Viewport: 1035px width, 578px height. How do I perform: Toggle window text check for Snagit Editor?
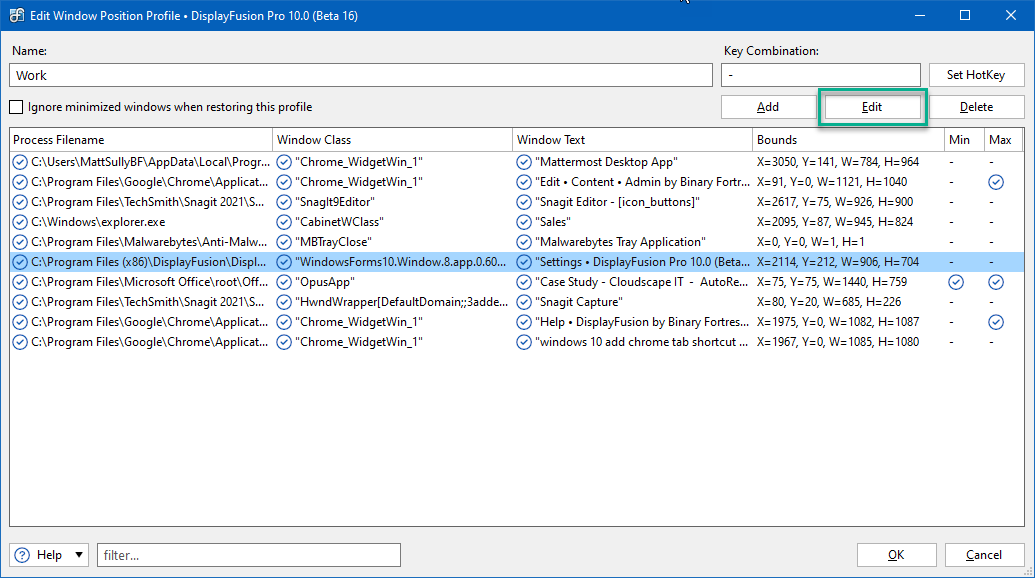524,202
